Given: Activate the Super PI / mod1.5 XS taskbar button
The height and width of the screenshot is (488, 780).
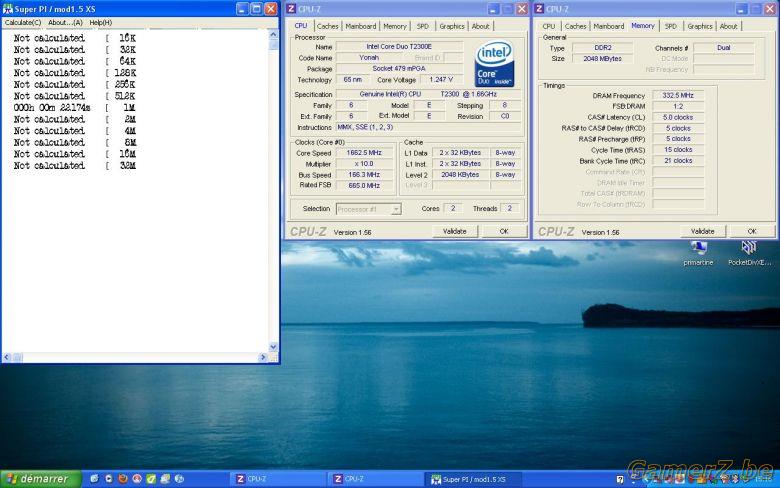Looking at the screenshot, I should pyautogui.click(x=474, y=479).
